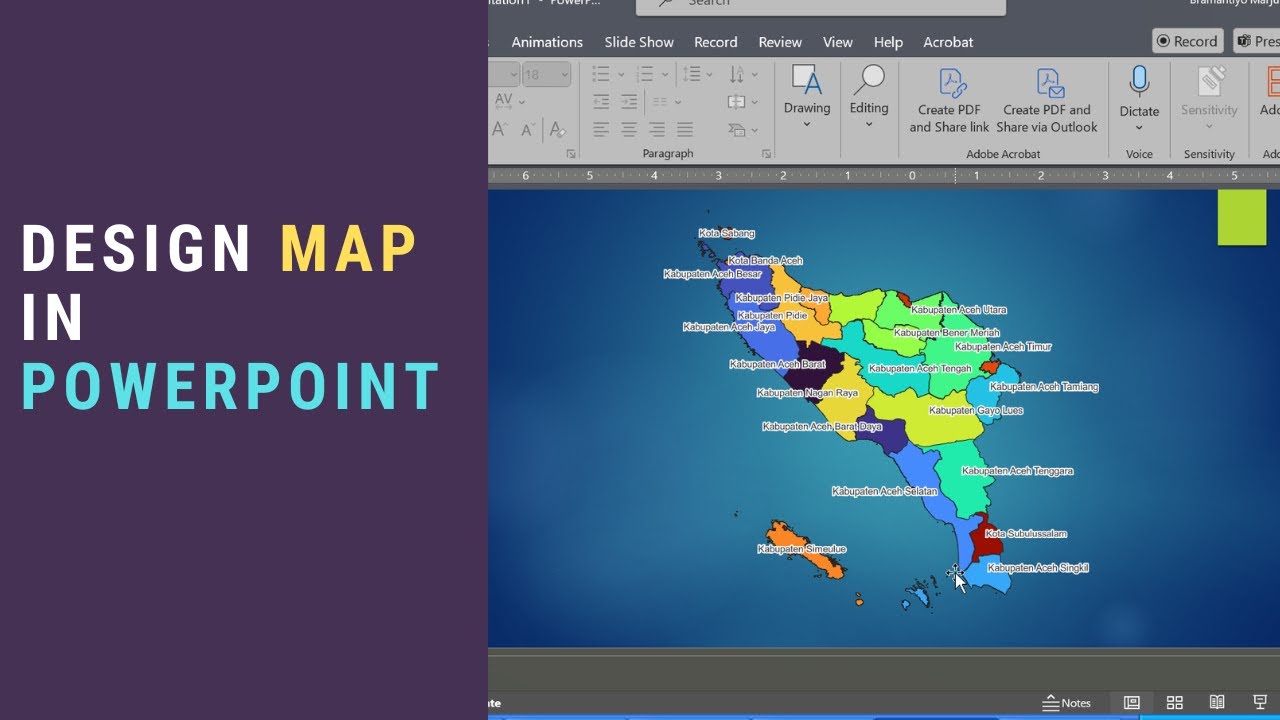Click the Record button at top right
The image size is (1280, 720).
[1187, 41]
